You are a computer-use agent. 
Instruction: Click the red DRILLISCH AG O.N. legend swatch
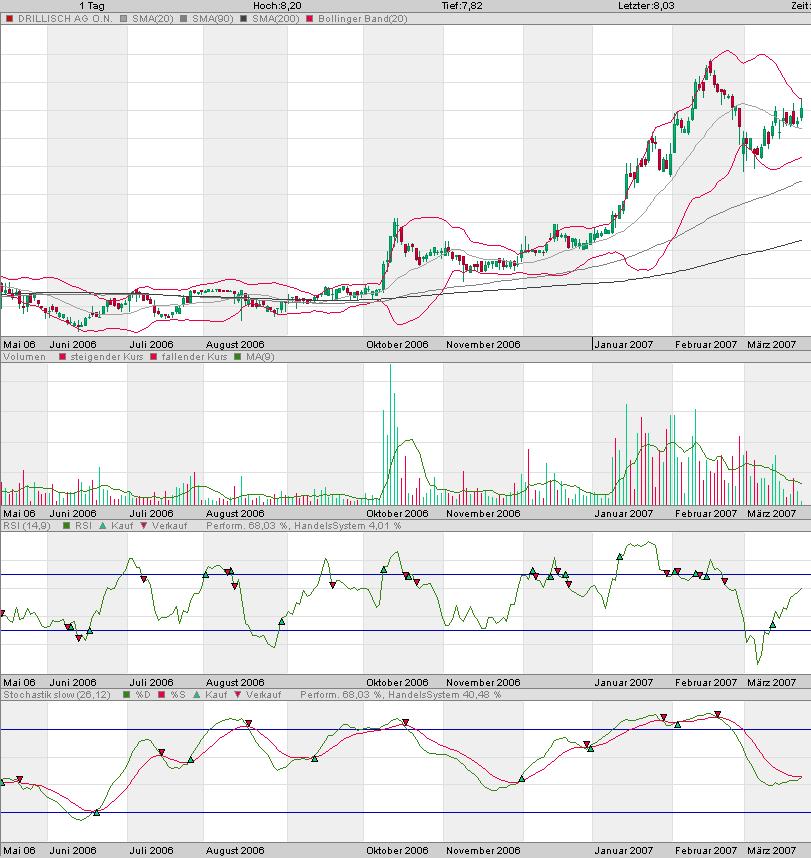[9, 19]
